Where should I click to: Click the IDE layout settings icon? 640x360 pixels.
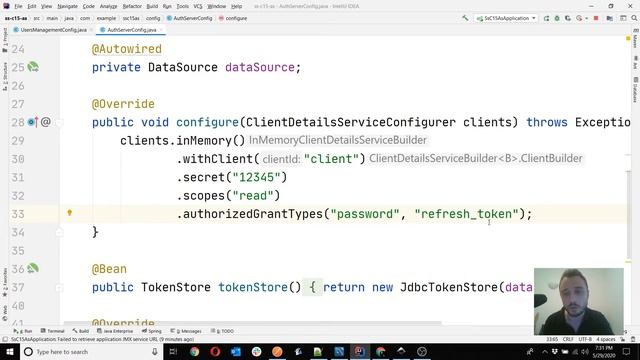pos(623,18)
